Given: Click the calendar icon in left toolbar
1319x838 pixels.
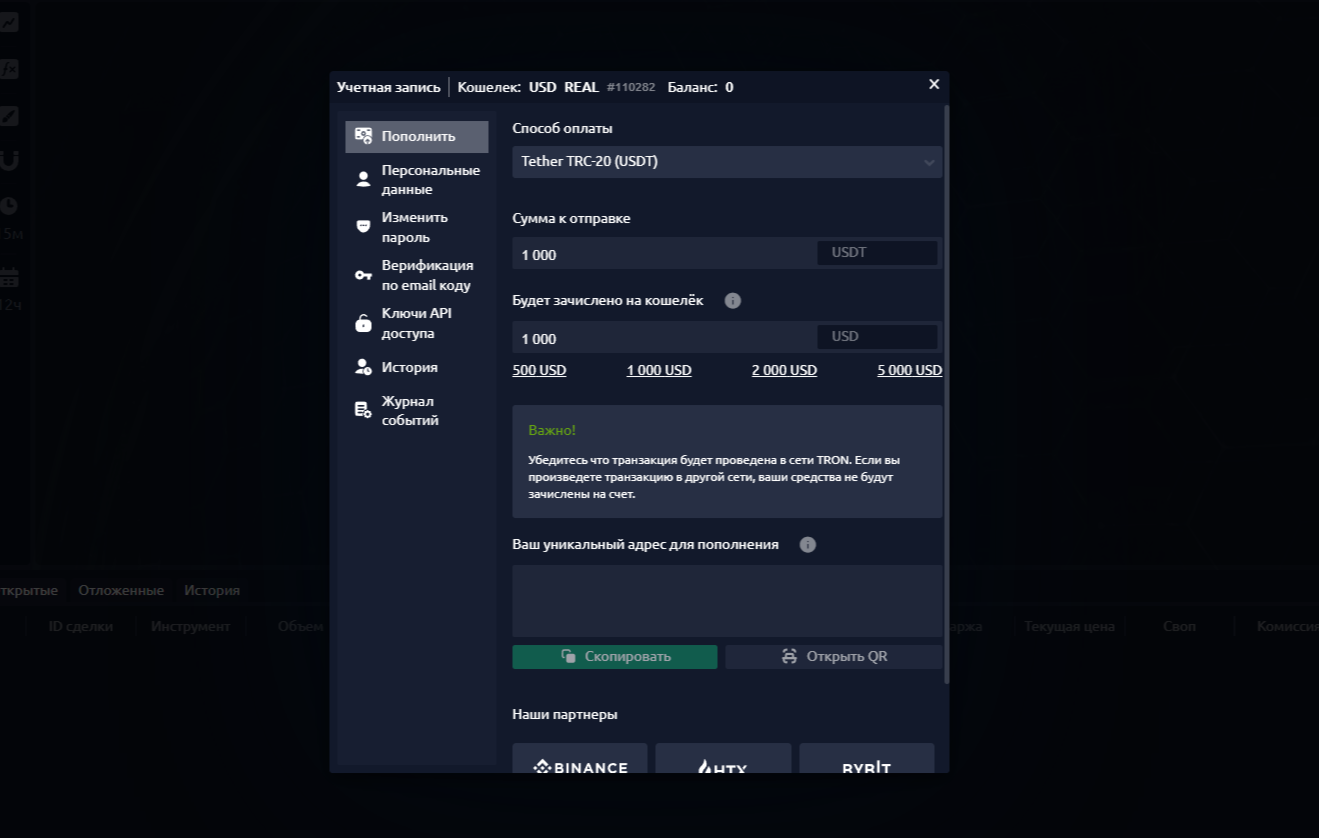Looking at the screenshot, I should pyautogui.click(x=9, y=277).
